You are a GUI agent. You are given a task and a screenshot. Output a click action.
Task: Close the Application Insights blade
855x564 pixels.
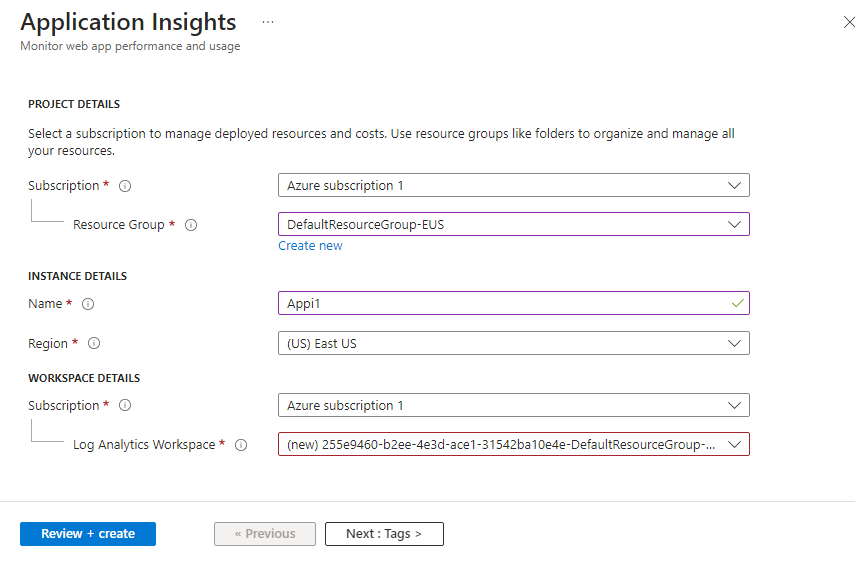pos(851,21)
